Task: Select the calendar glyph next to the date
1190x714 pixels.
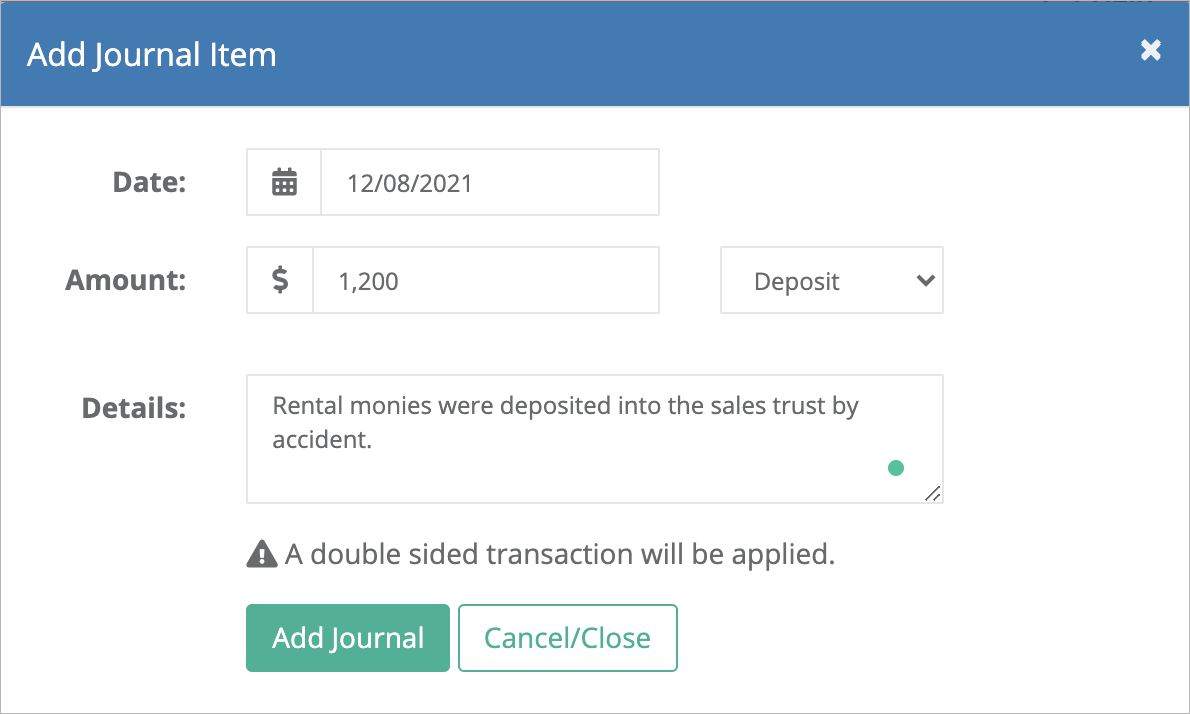Action: [x=283, y=181]
